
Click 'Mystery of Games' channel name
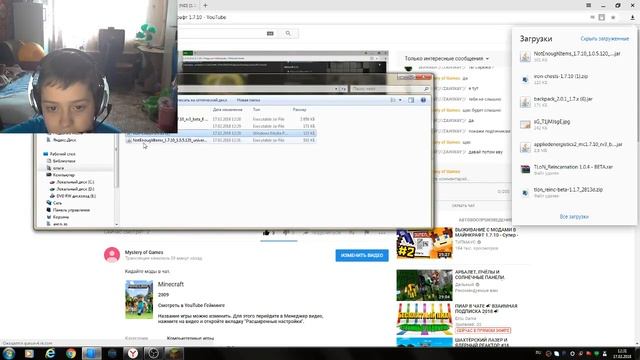(144, 252)
